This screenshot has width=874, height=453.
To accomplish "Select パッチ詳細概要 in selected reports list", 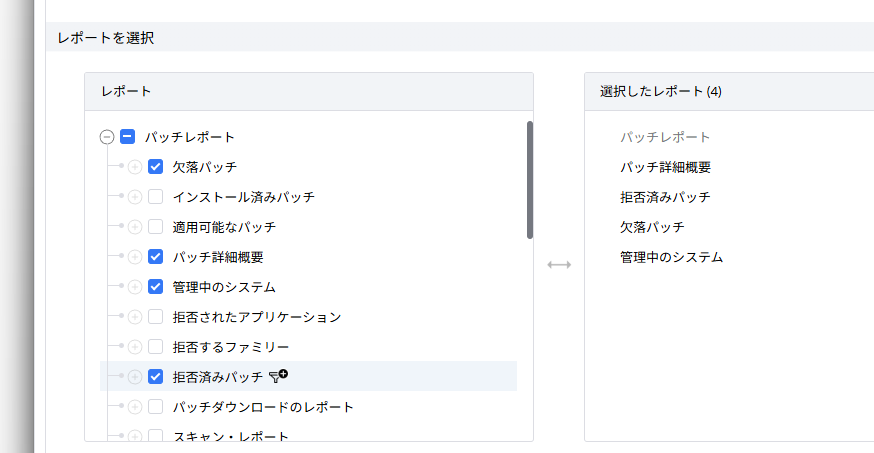I will pyautogui.click(x=665, y=167).
